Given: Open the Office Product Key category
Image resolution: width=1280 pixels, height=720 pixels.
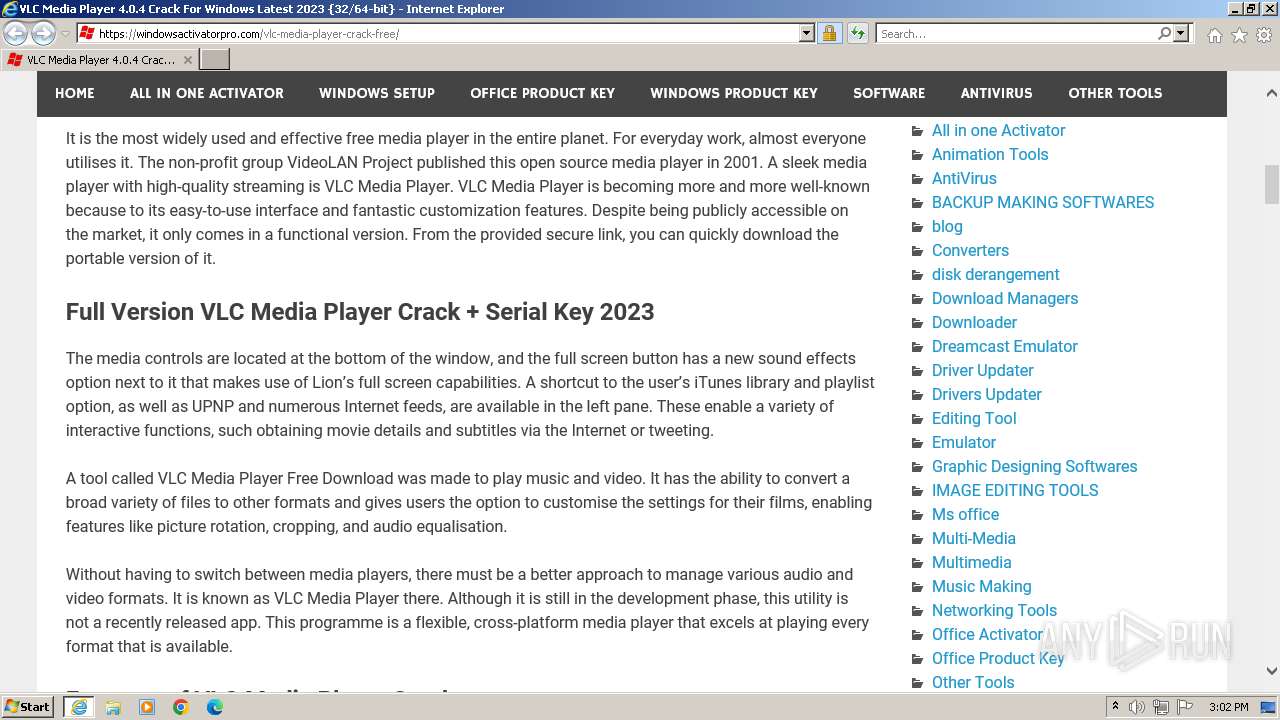Looking at the screenshot, I should (x=998, y=658).
